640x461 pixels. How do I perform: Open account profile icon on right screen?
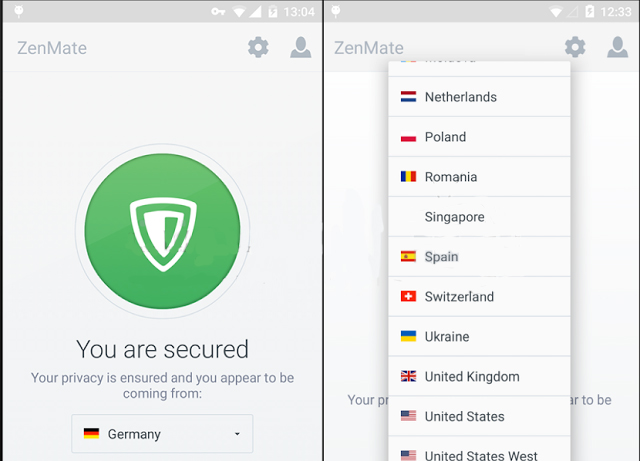click(617, 47)
